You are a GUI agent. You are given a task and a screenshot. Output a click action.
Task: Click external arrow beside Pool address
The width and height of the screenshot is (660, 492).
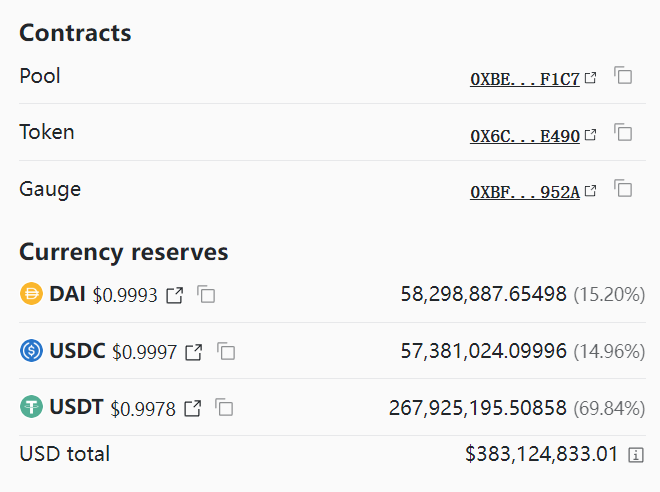point(591,78)
